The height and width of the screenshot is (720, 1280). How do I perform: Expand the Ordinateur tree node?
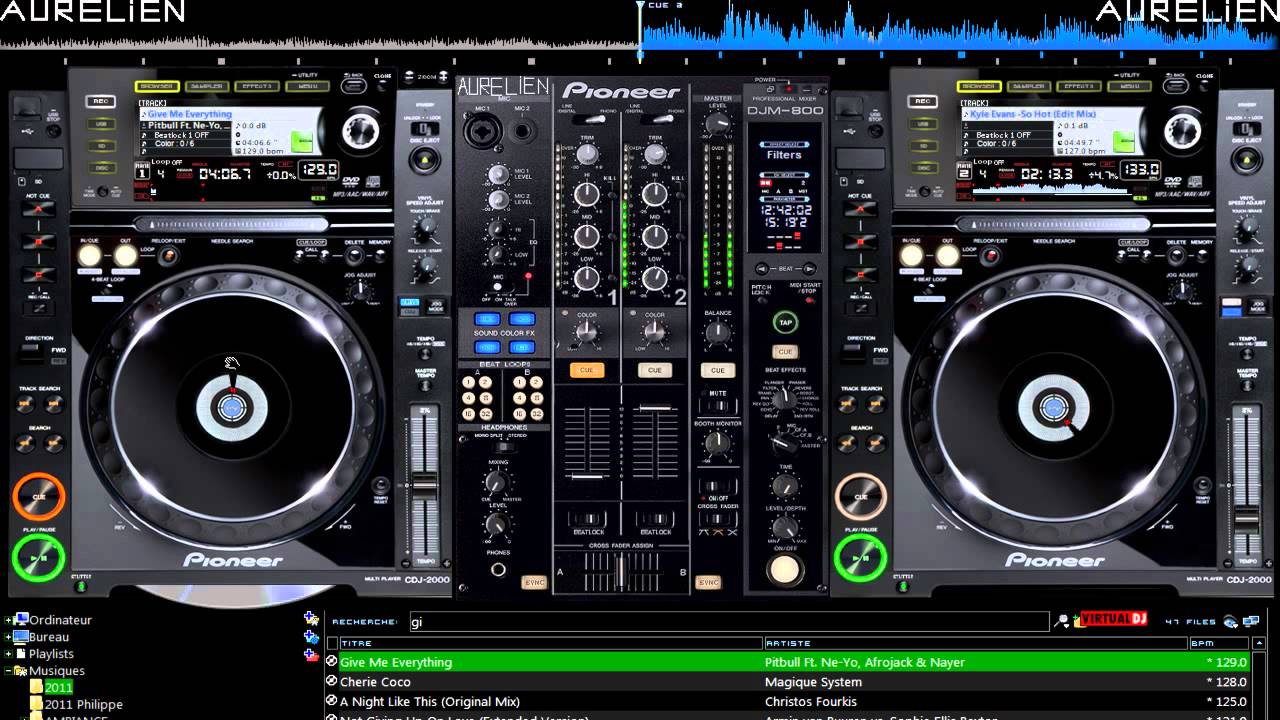pos(8,620)
